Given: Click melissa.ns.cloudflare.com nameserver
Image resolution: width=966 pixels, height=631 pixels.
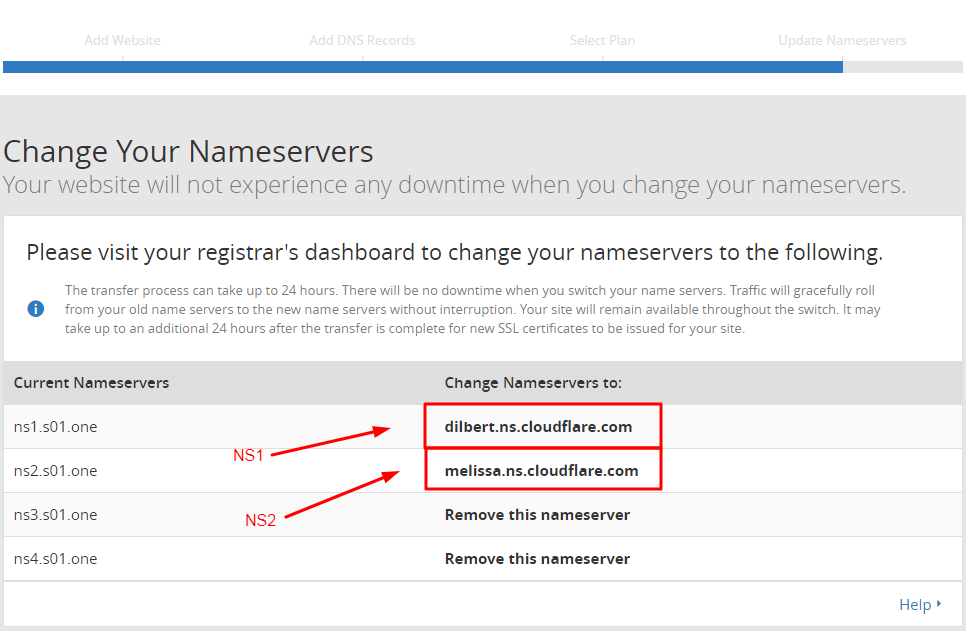Looking at the screenshot, I should coord(542,471).
